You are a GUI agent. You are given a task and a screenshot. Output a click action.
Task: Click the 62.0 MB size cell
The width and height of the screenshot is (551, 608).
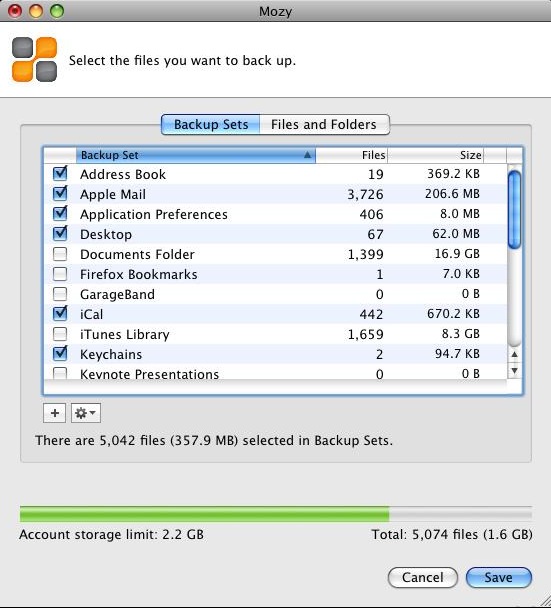click(x=456, y=234)
